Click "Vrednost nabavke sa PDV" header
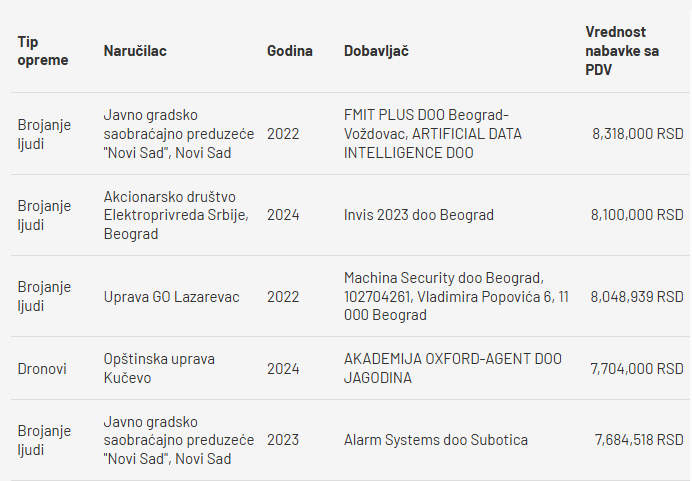Screen dimensions: 692x481 621,51
